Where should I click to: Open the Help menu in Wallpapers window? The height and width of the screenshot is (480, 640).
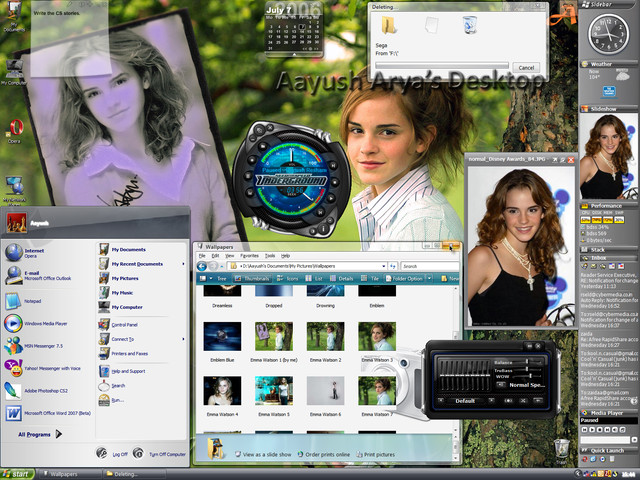click(x=285, y=256)
